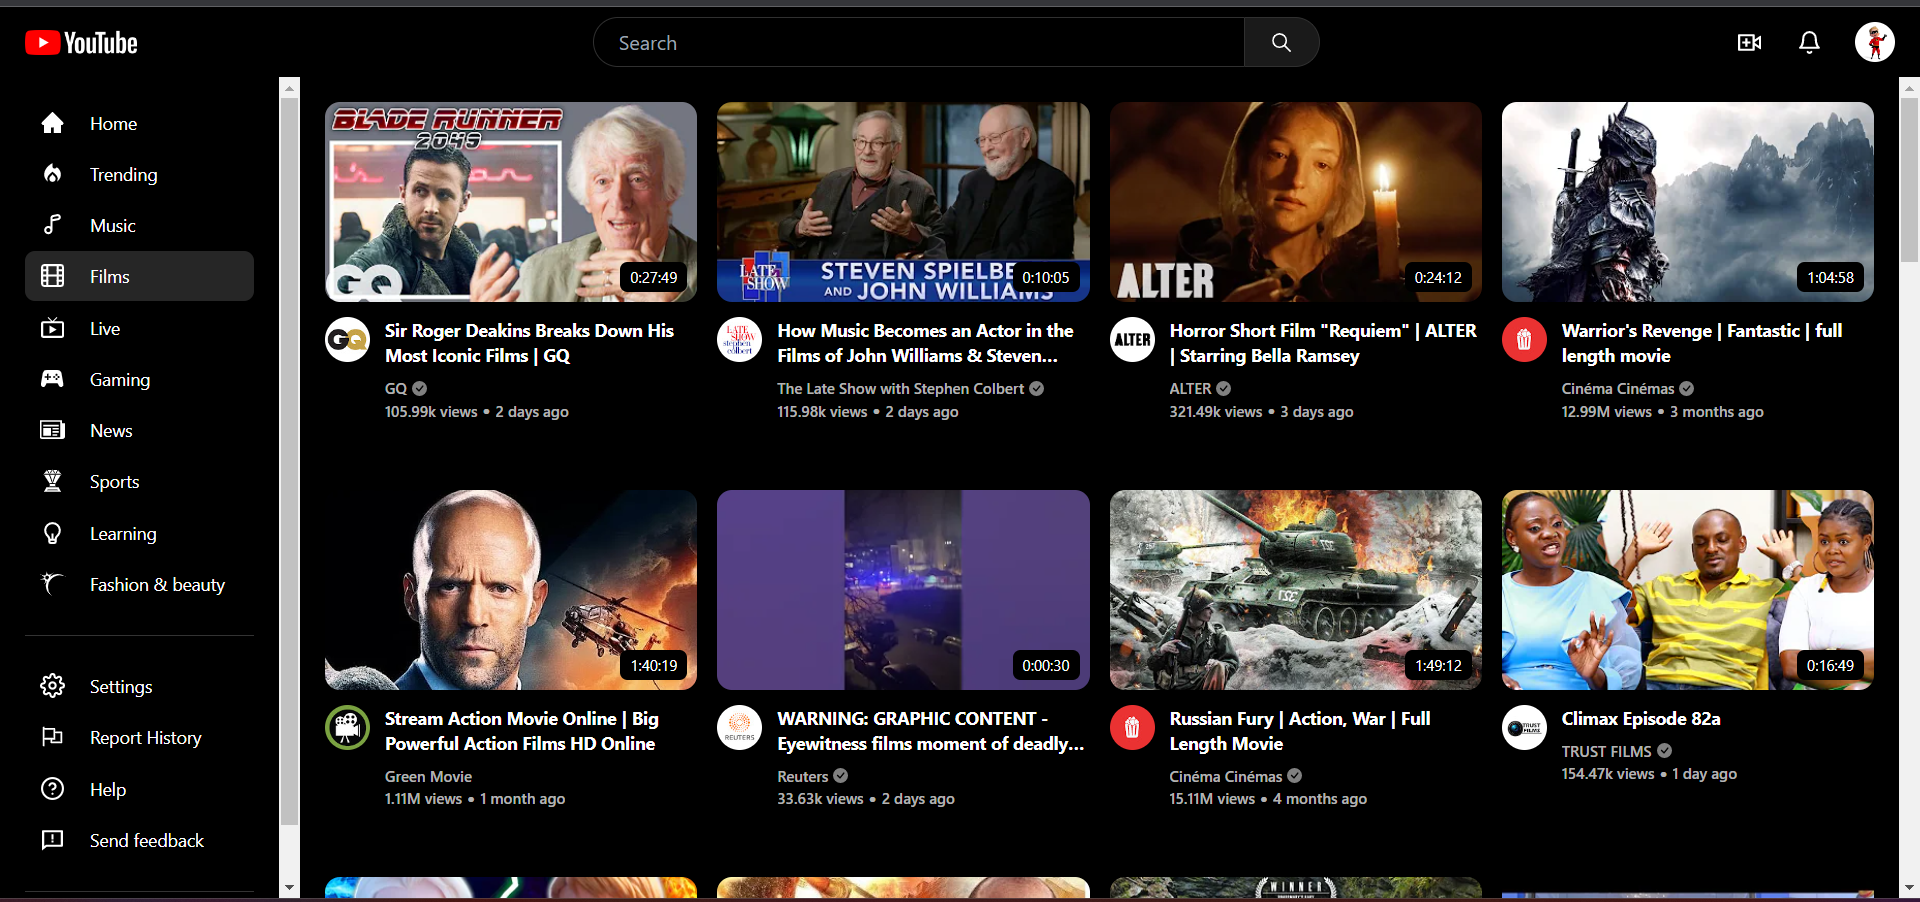Click the magnifier search button

1281,42
